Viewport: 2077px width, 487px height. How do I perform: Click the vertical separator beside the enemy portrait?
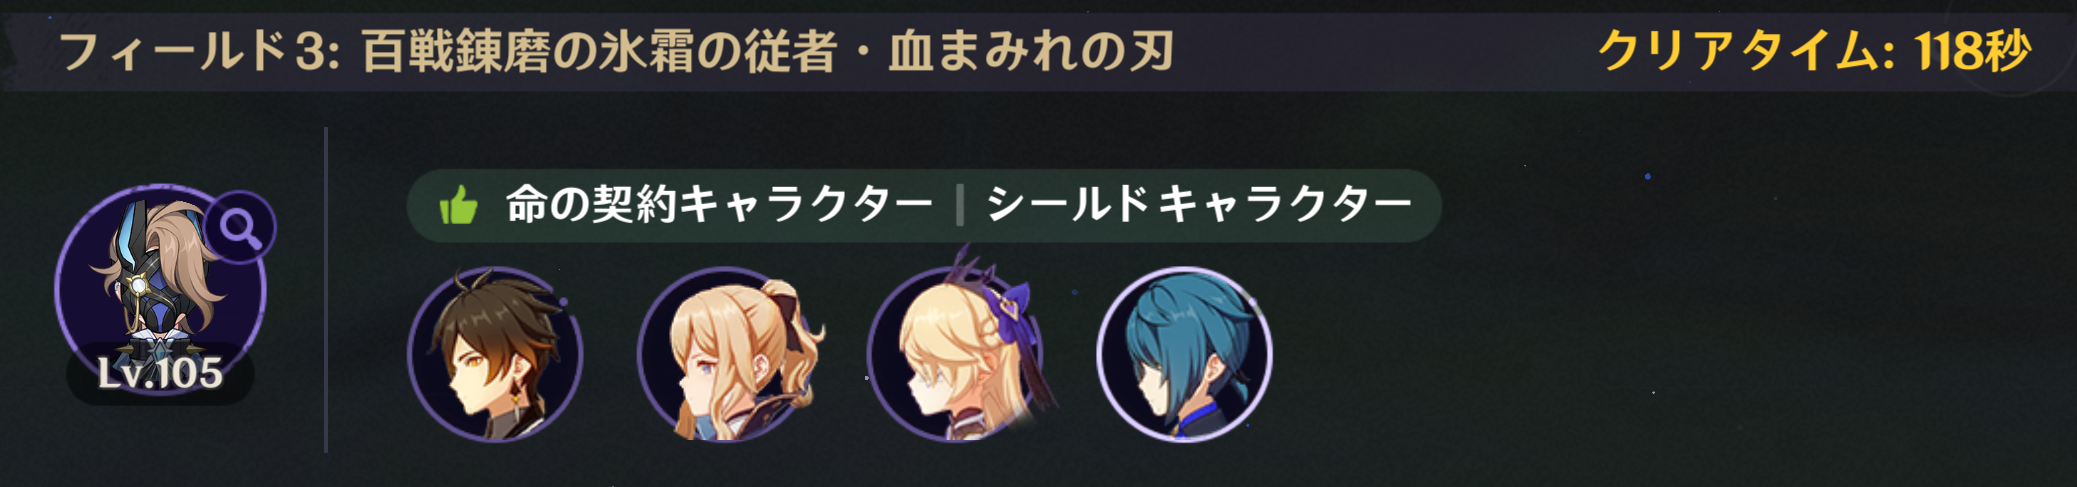326,290
